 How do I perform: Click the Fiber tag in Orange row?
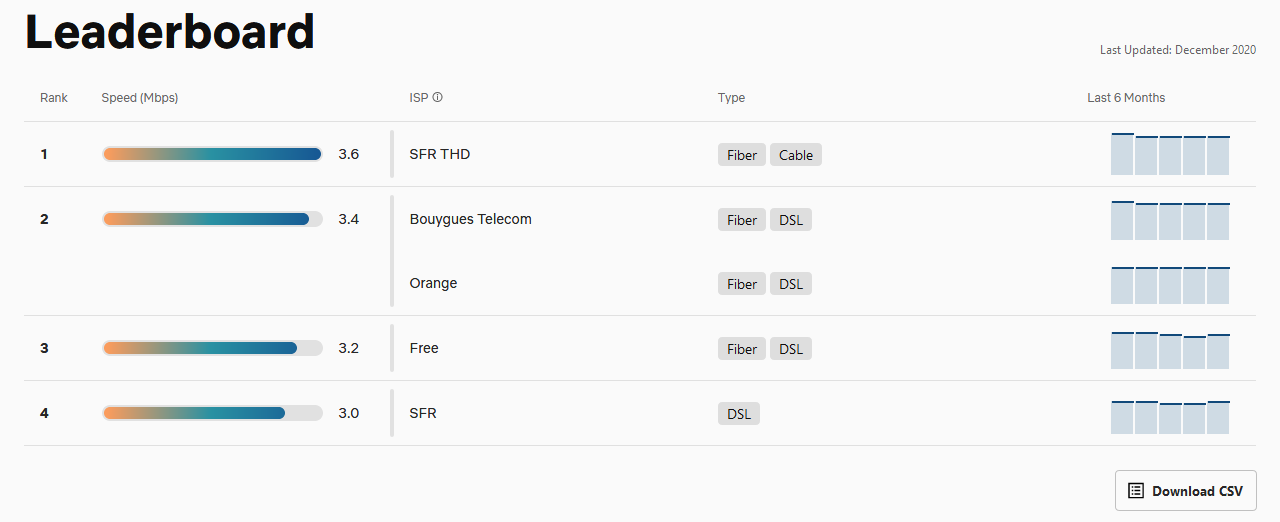(x=741, y=284)
